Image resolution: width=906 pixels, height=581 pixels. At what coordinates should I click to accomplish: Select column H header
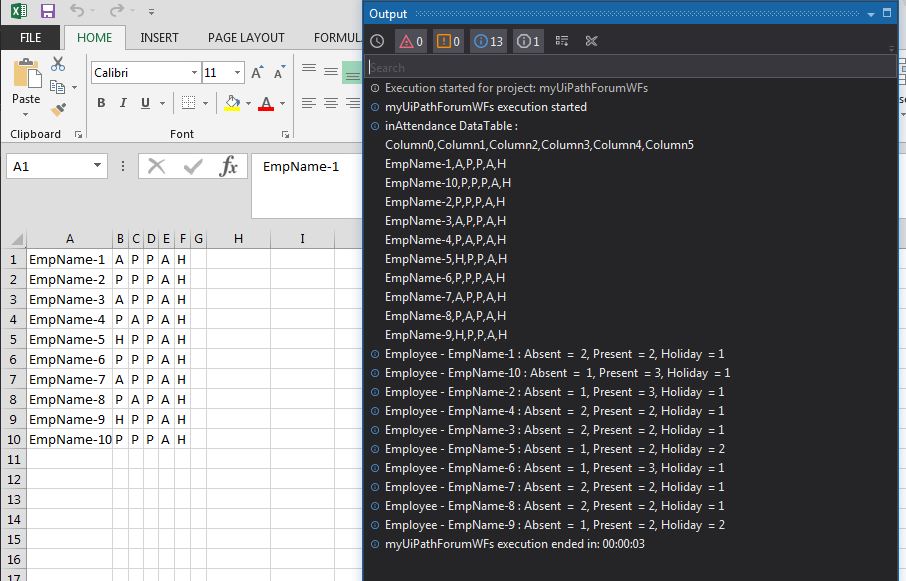tap(238, 239)
